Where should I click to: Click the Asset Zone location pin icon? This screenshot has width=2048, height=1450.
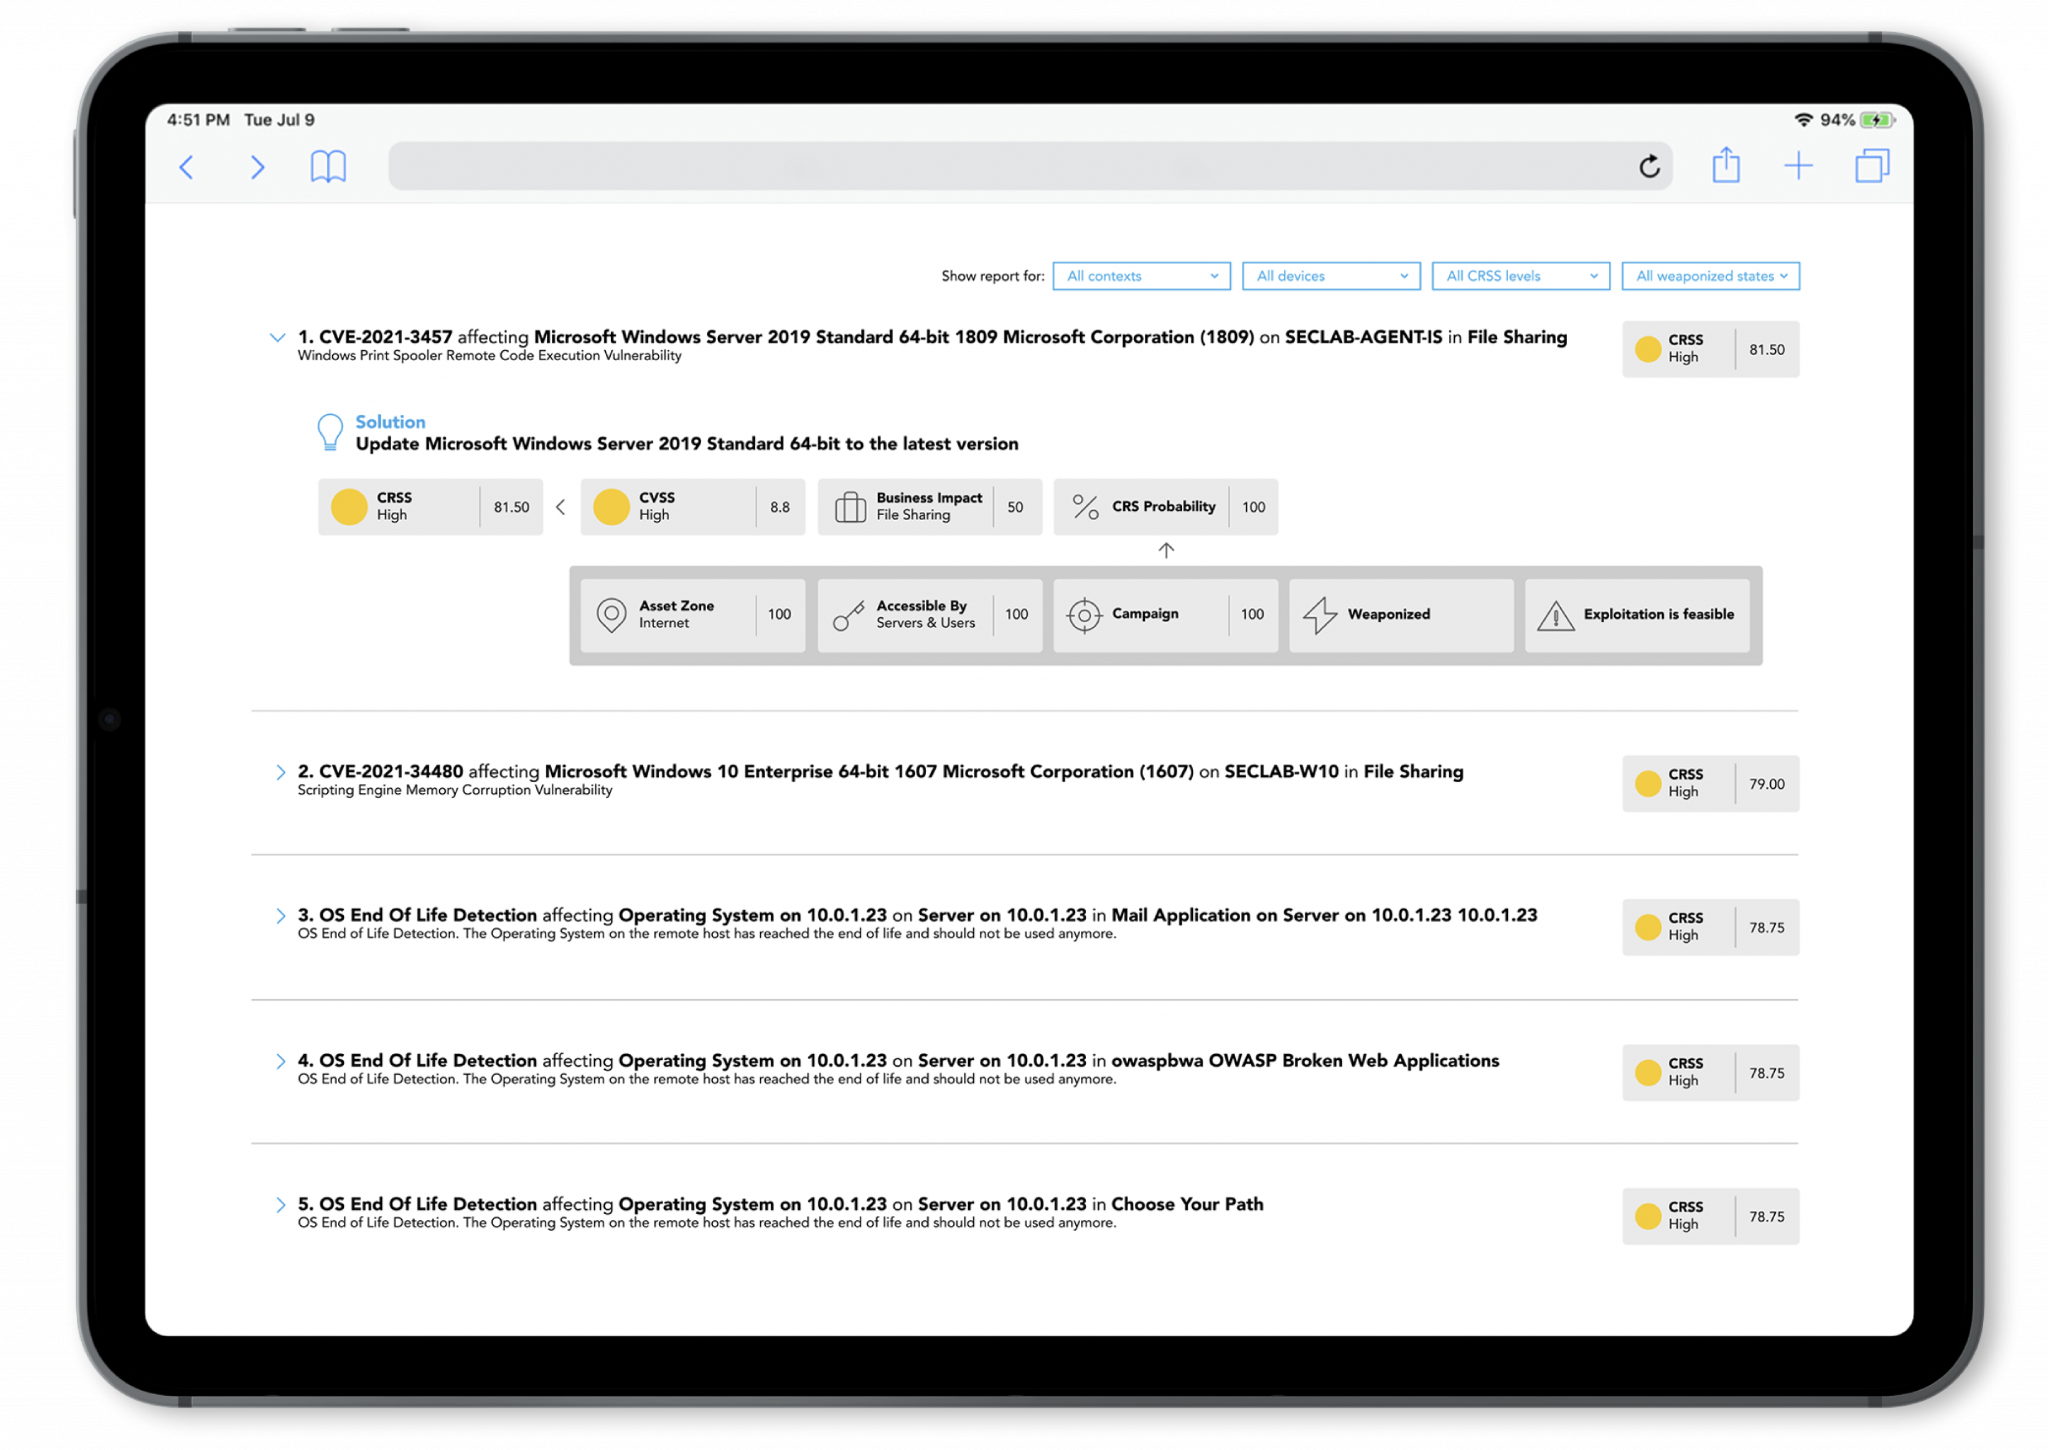tap(611, 615)
